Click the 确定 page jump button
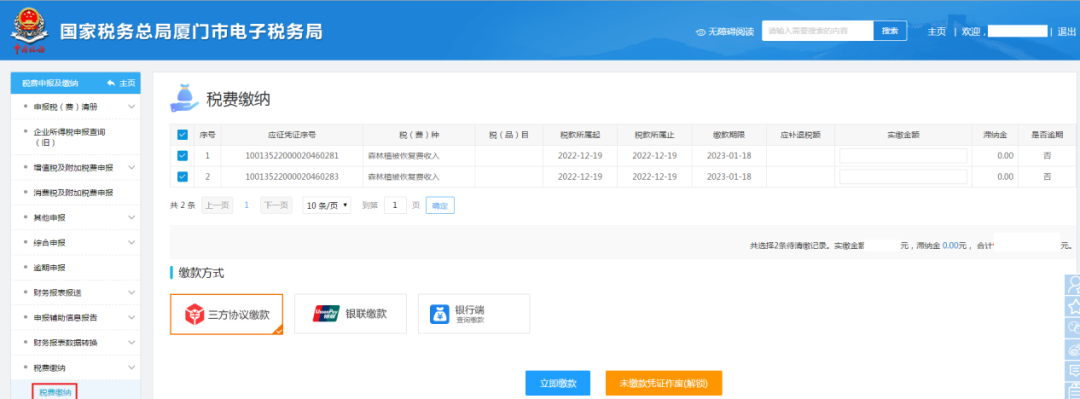 point(439,205)
